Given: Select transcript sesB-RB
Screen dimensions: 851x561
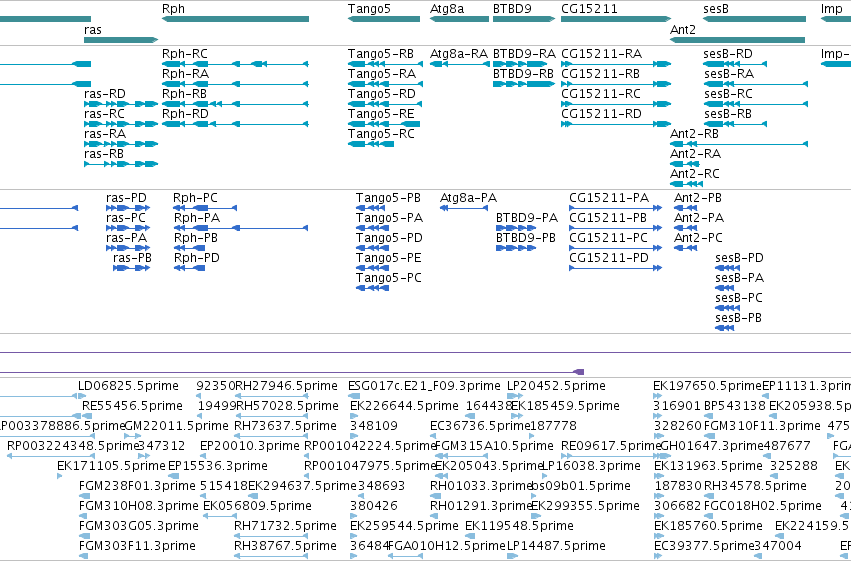Looking at the screenshot, I should [x=735, y=124].
